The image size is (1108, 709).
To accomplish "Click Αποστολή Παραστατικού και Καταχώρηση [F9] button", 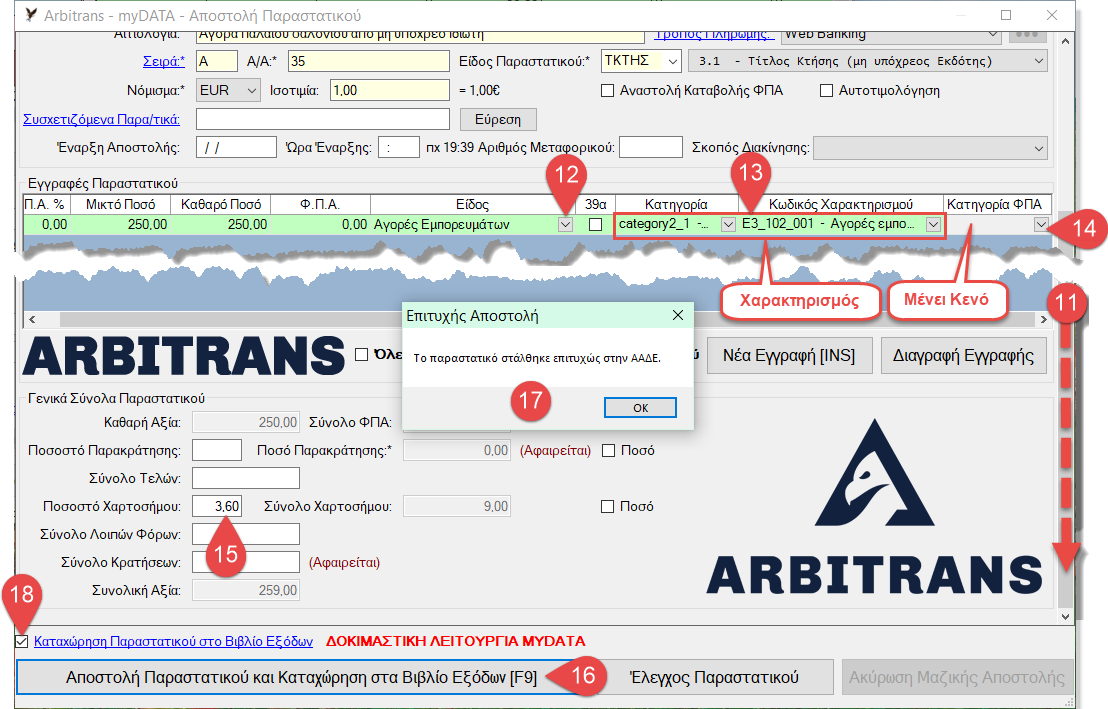I will tap(302, 677).
